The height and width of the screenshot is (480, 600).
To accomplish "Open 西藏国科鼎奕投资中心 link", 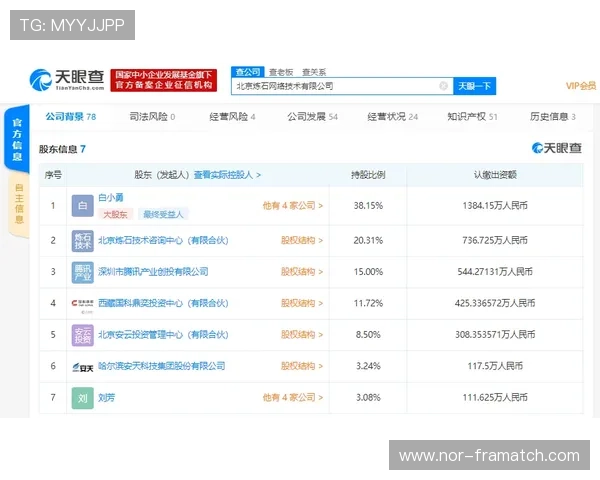I will (x=163, y=303).
